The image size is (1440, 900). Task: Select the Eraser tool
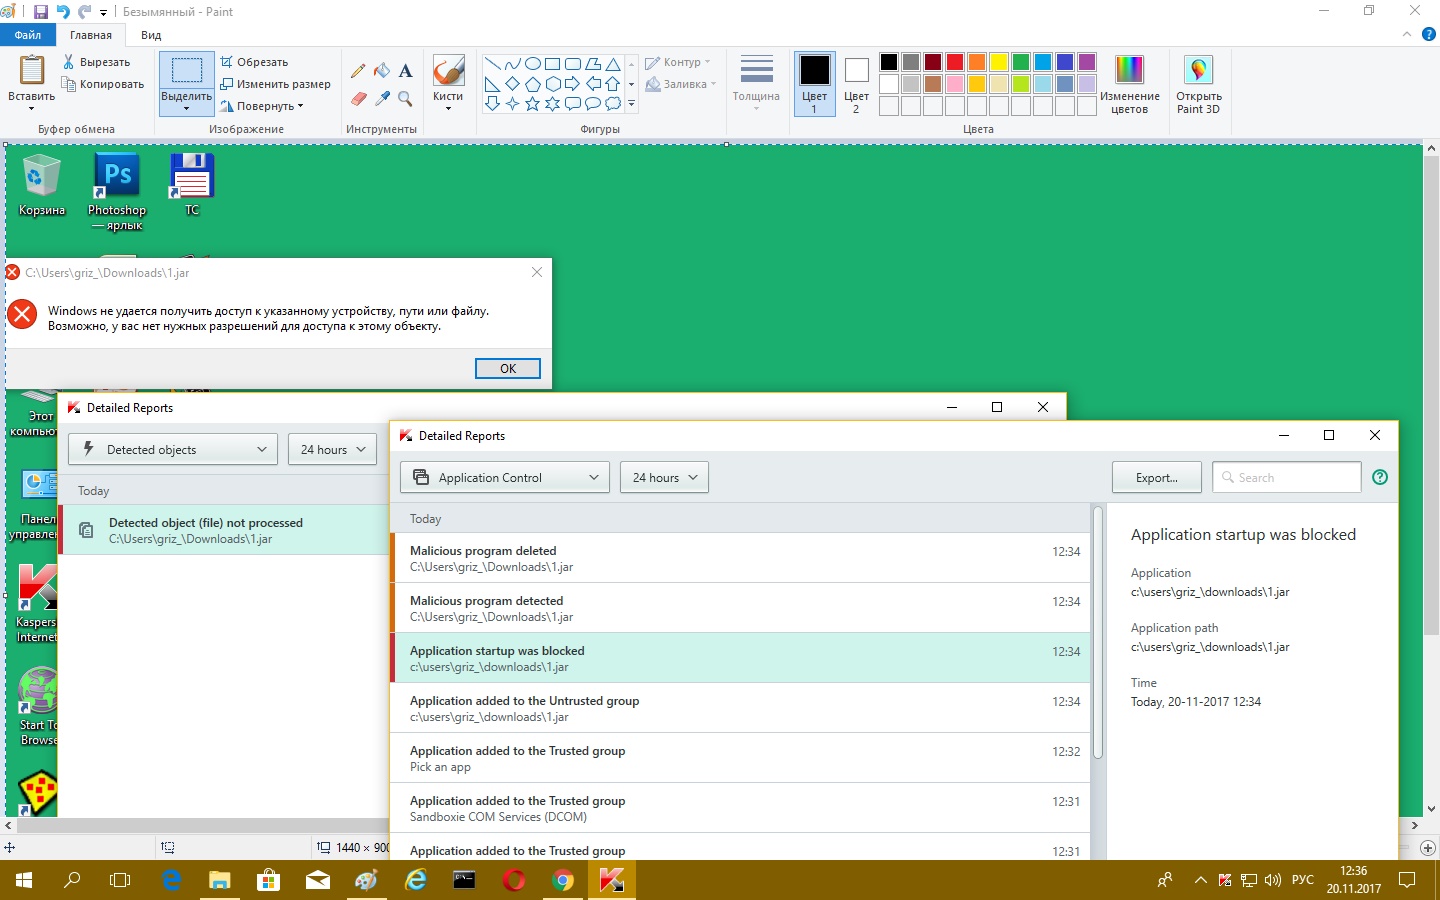(358, 98)
